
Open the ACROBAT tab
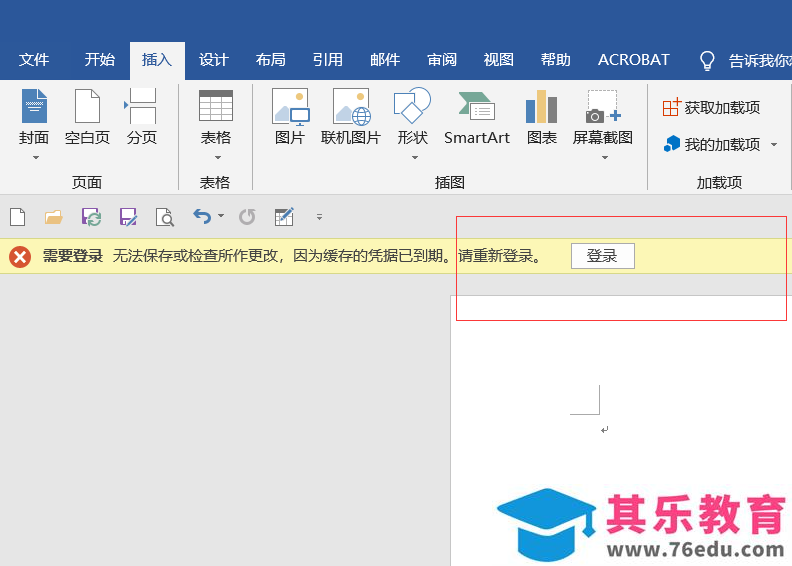(x=633, y=60)
